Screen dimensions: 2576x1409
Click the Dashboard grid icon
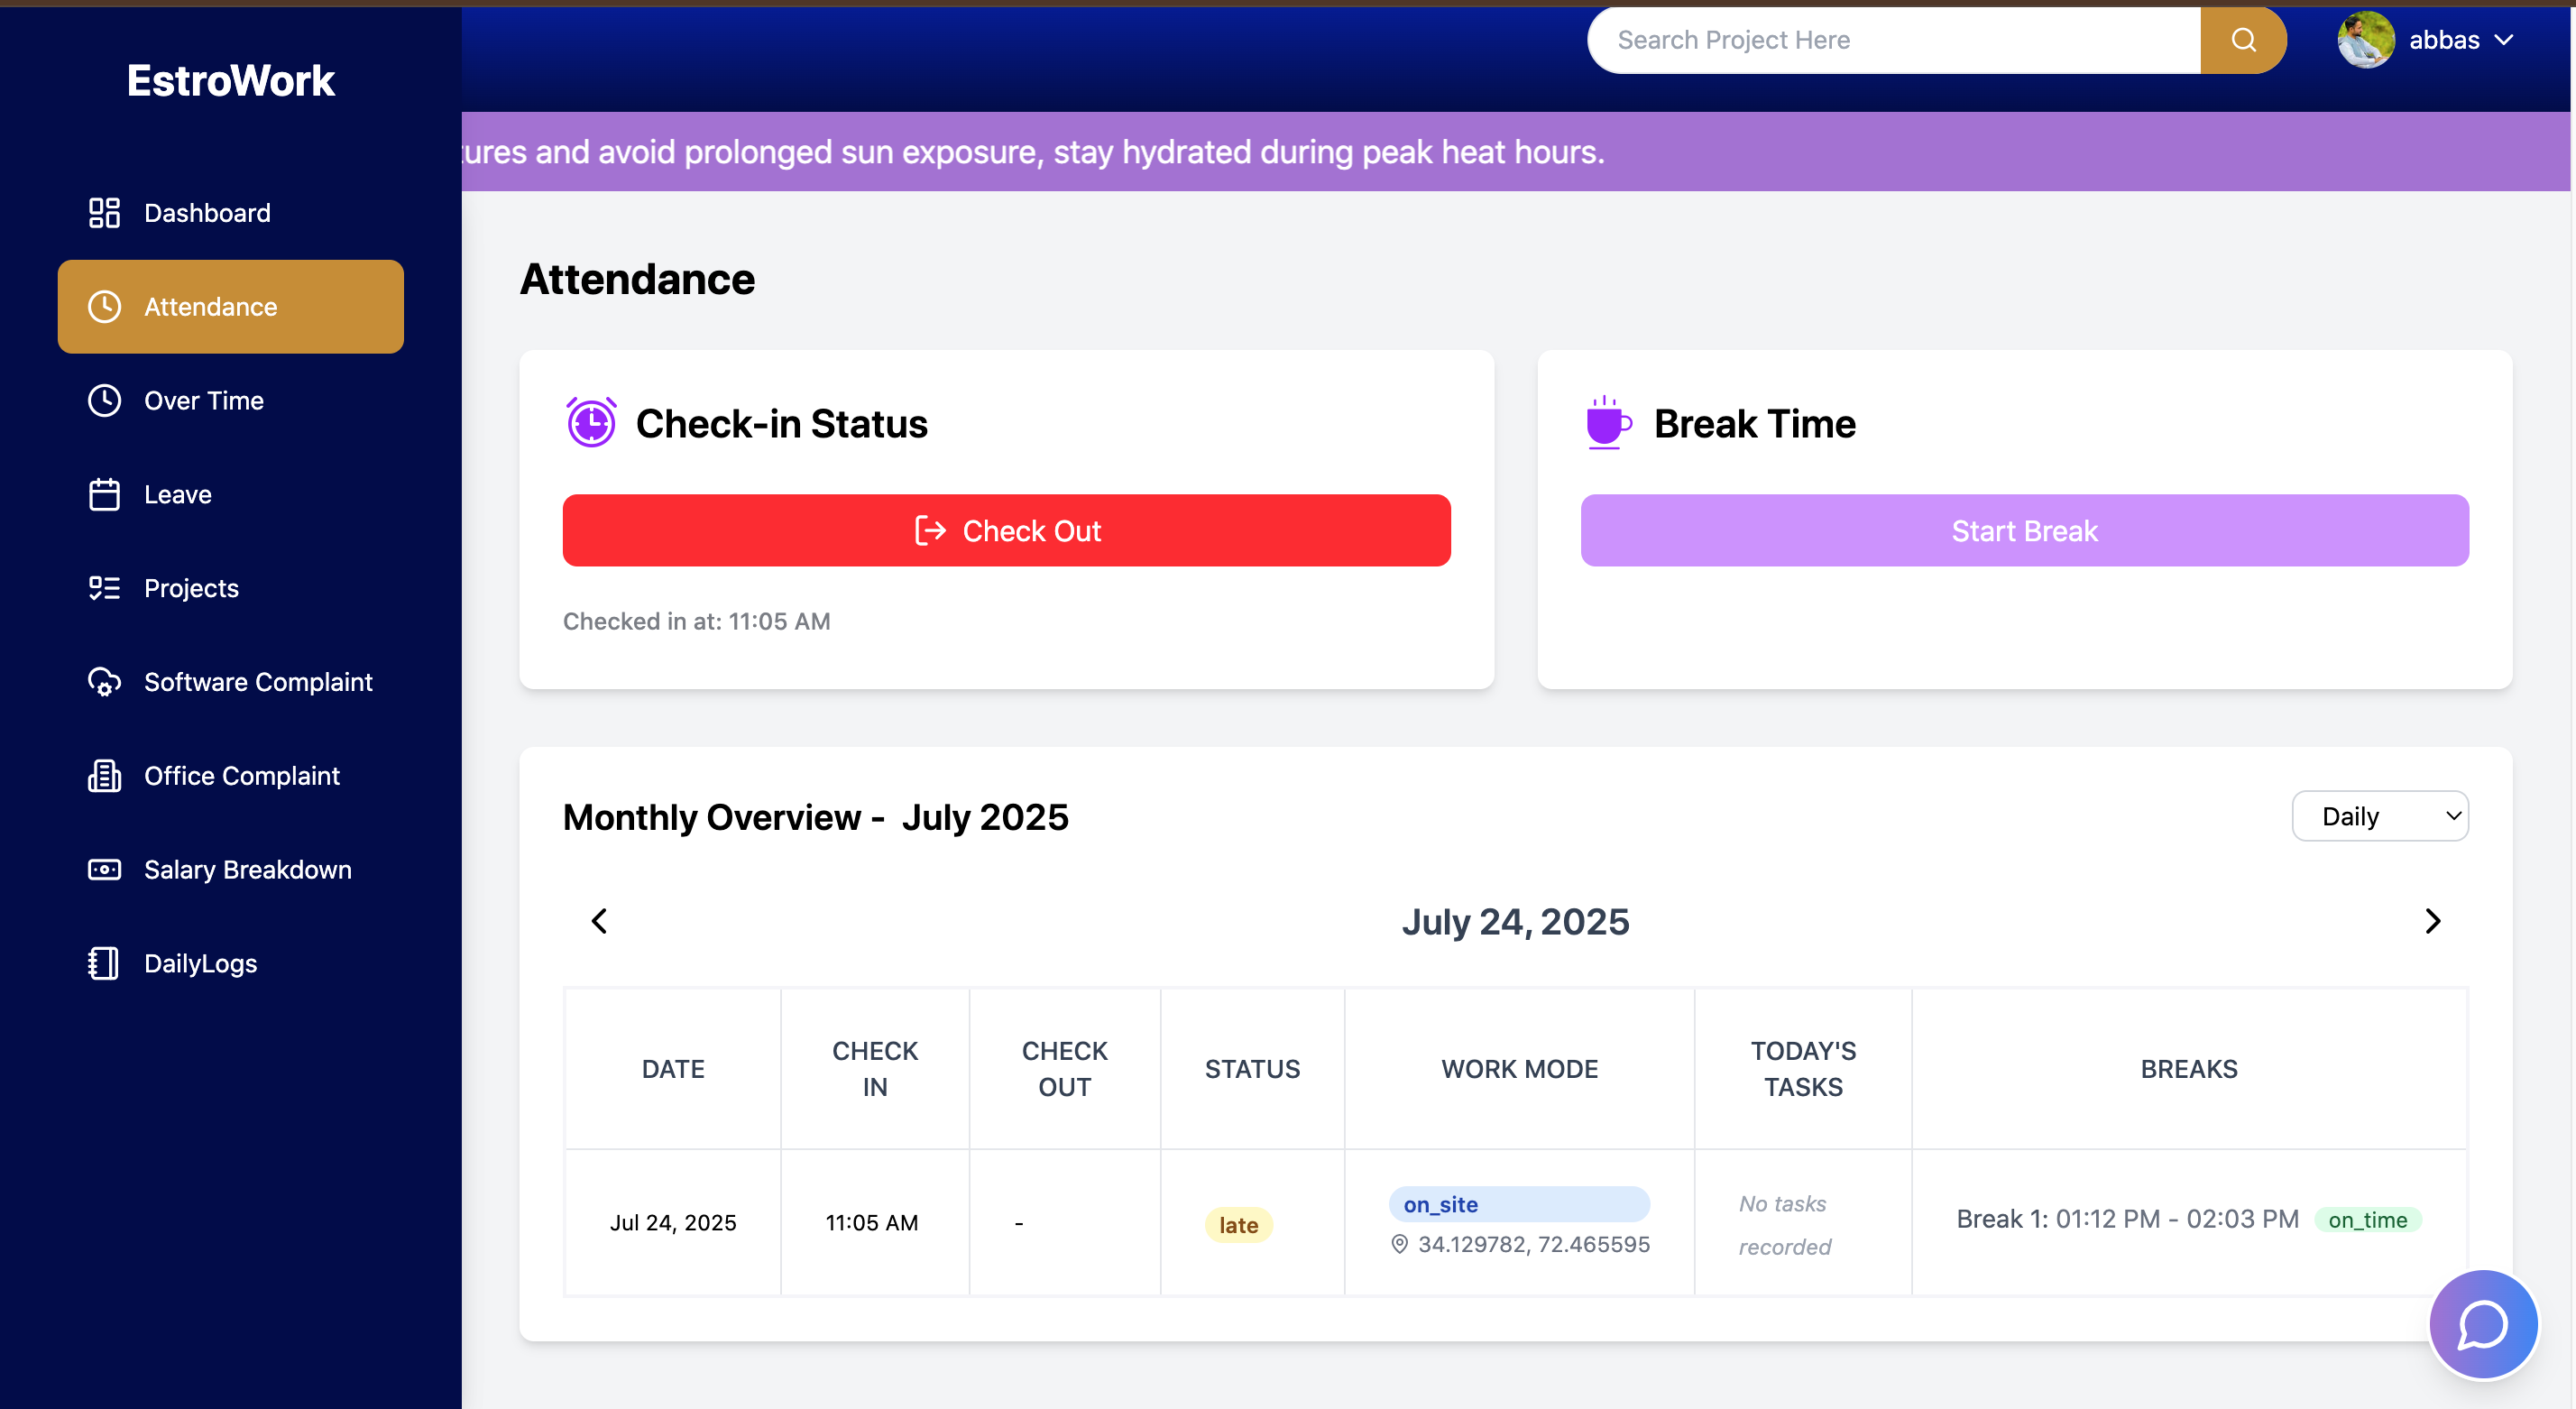coord(104,213)
